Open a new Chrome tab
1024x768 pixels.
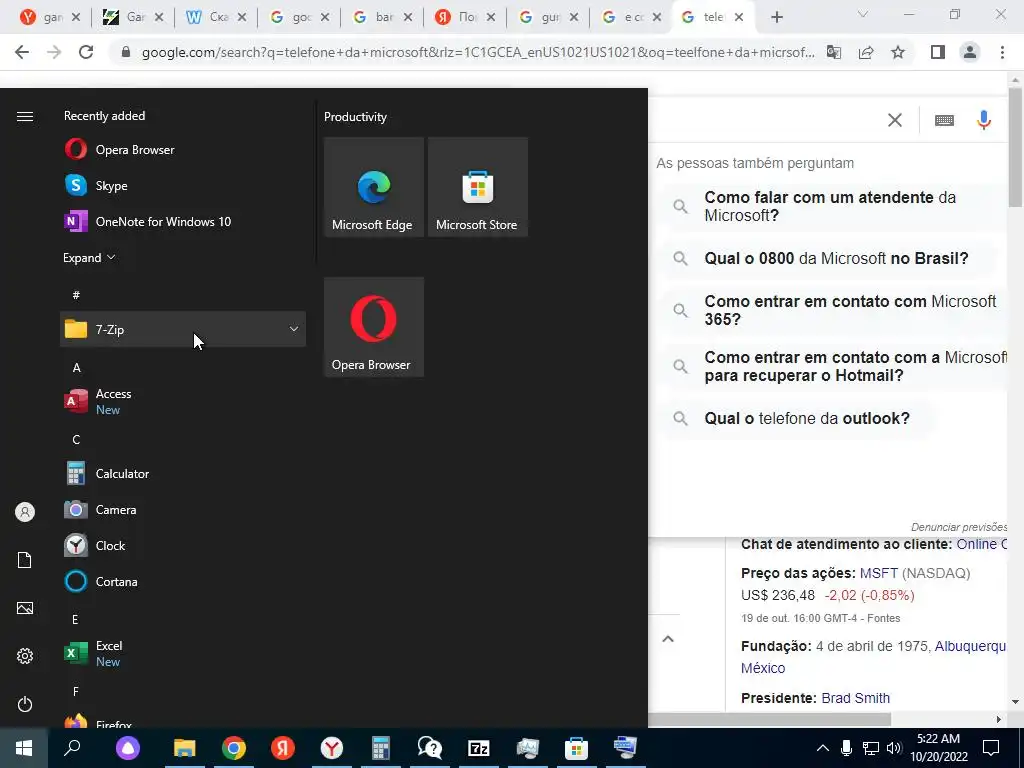(x=776, y=18)
